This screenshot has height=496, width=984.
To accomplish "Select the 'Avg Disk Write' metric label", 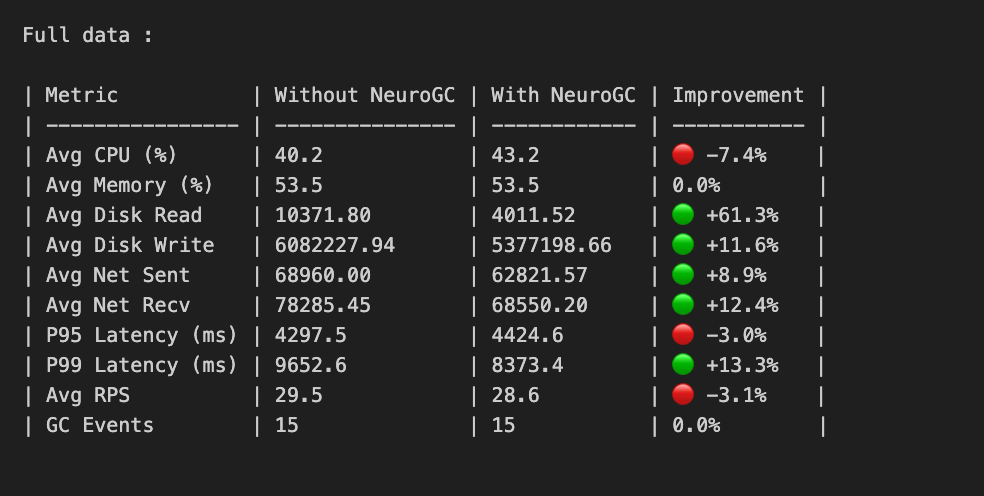I will [x=130, y=245].
